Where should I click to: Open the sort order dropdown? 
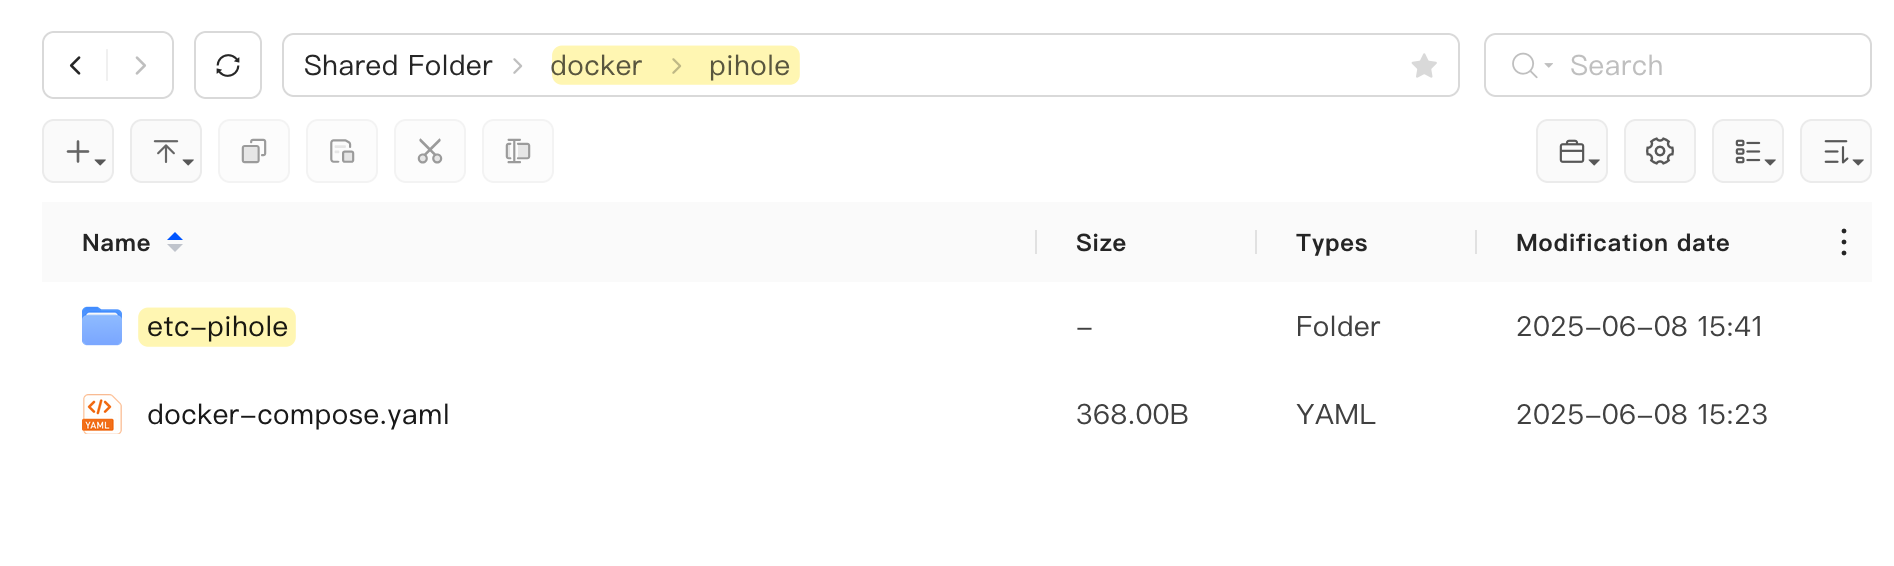coord(1836,152)
